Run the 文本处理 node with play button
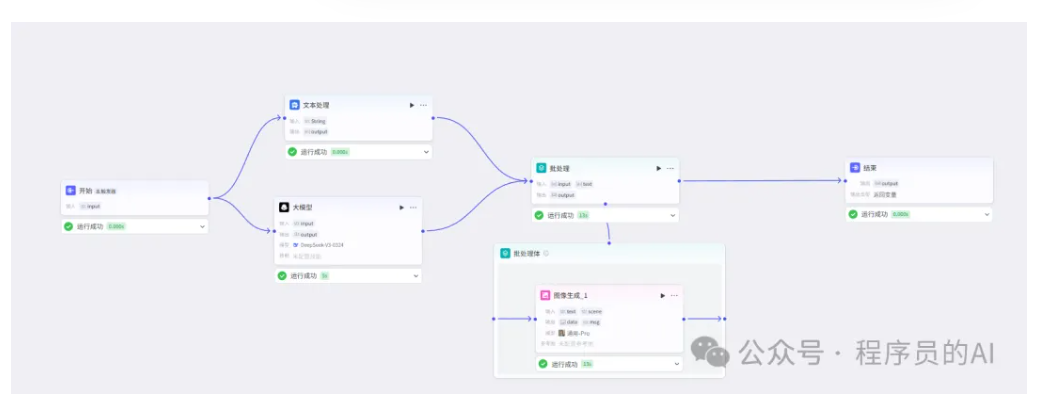Screen dimensions: 1044x397 click(x=411, y=105)
